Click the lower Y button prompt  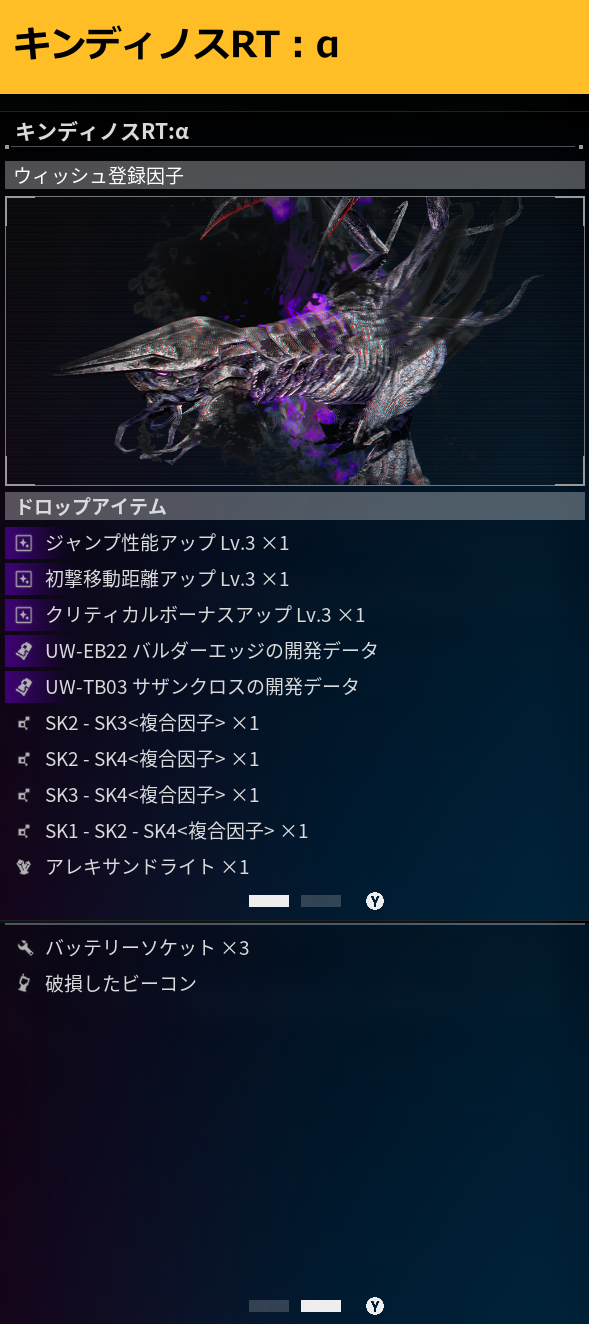pyautogui.click(x=375, y=1306)
